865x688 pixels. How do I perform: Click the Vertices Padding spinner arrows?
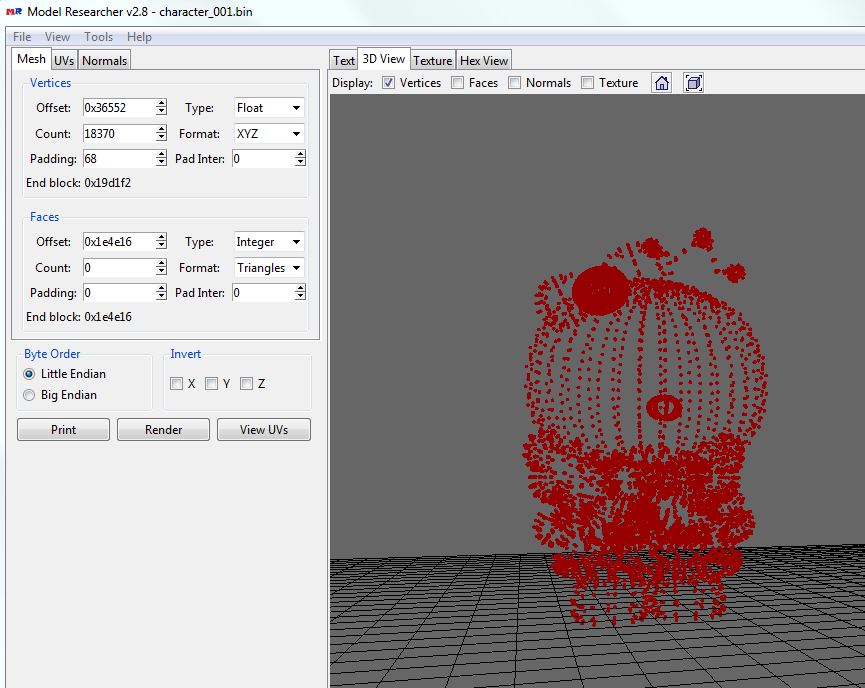pos(161,159)
